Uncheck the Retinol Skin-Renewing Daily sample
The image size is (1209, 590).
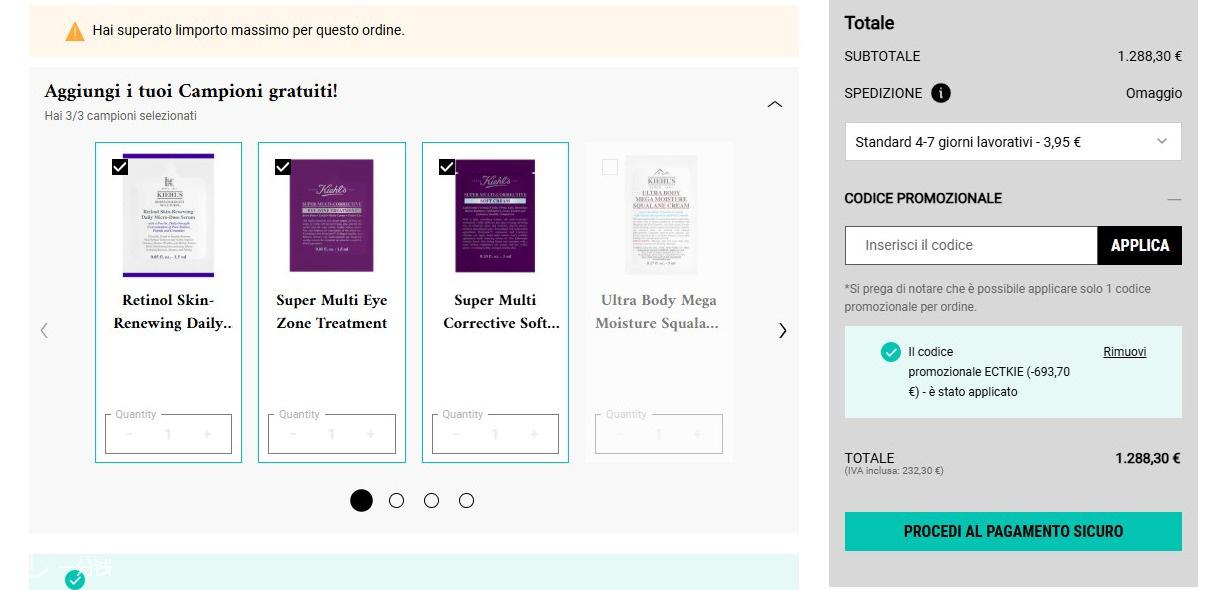click(120, 167)
